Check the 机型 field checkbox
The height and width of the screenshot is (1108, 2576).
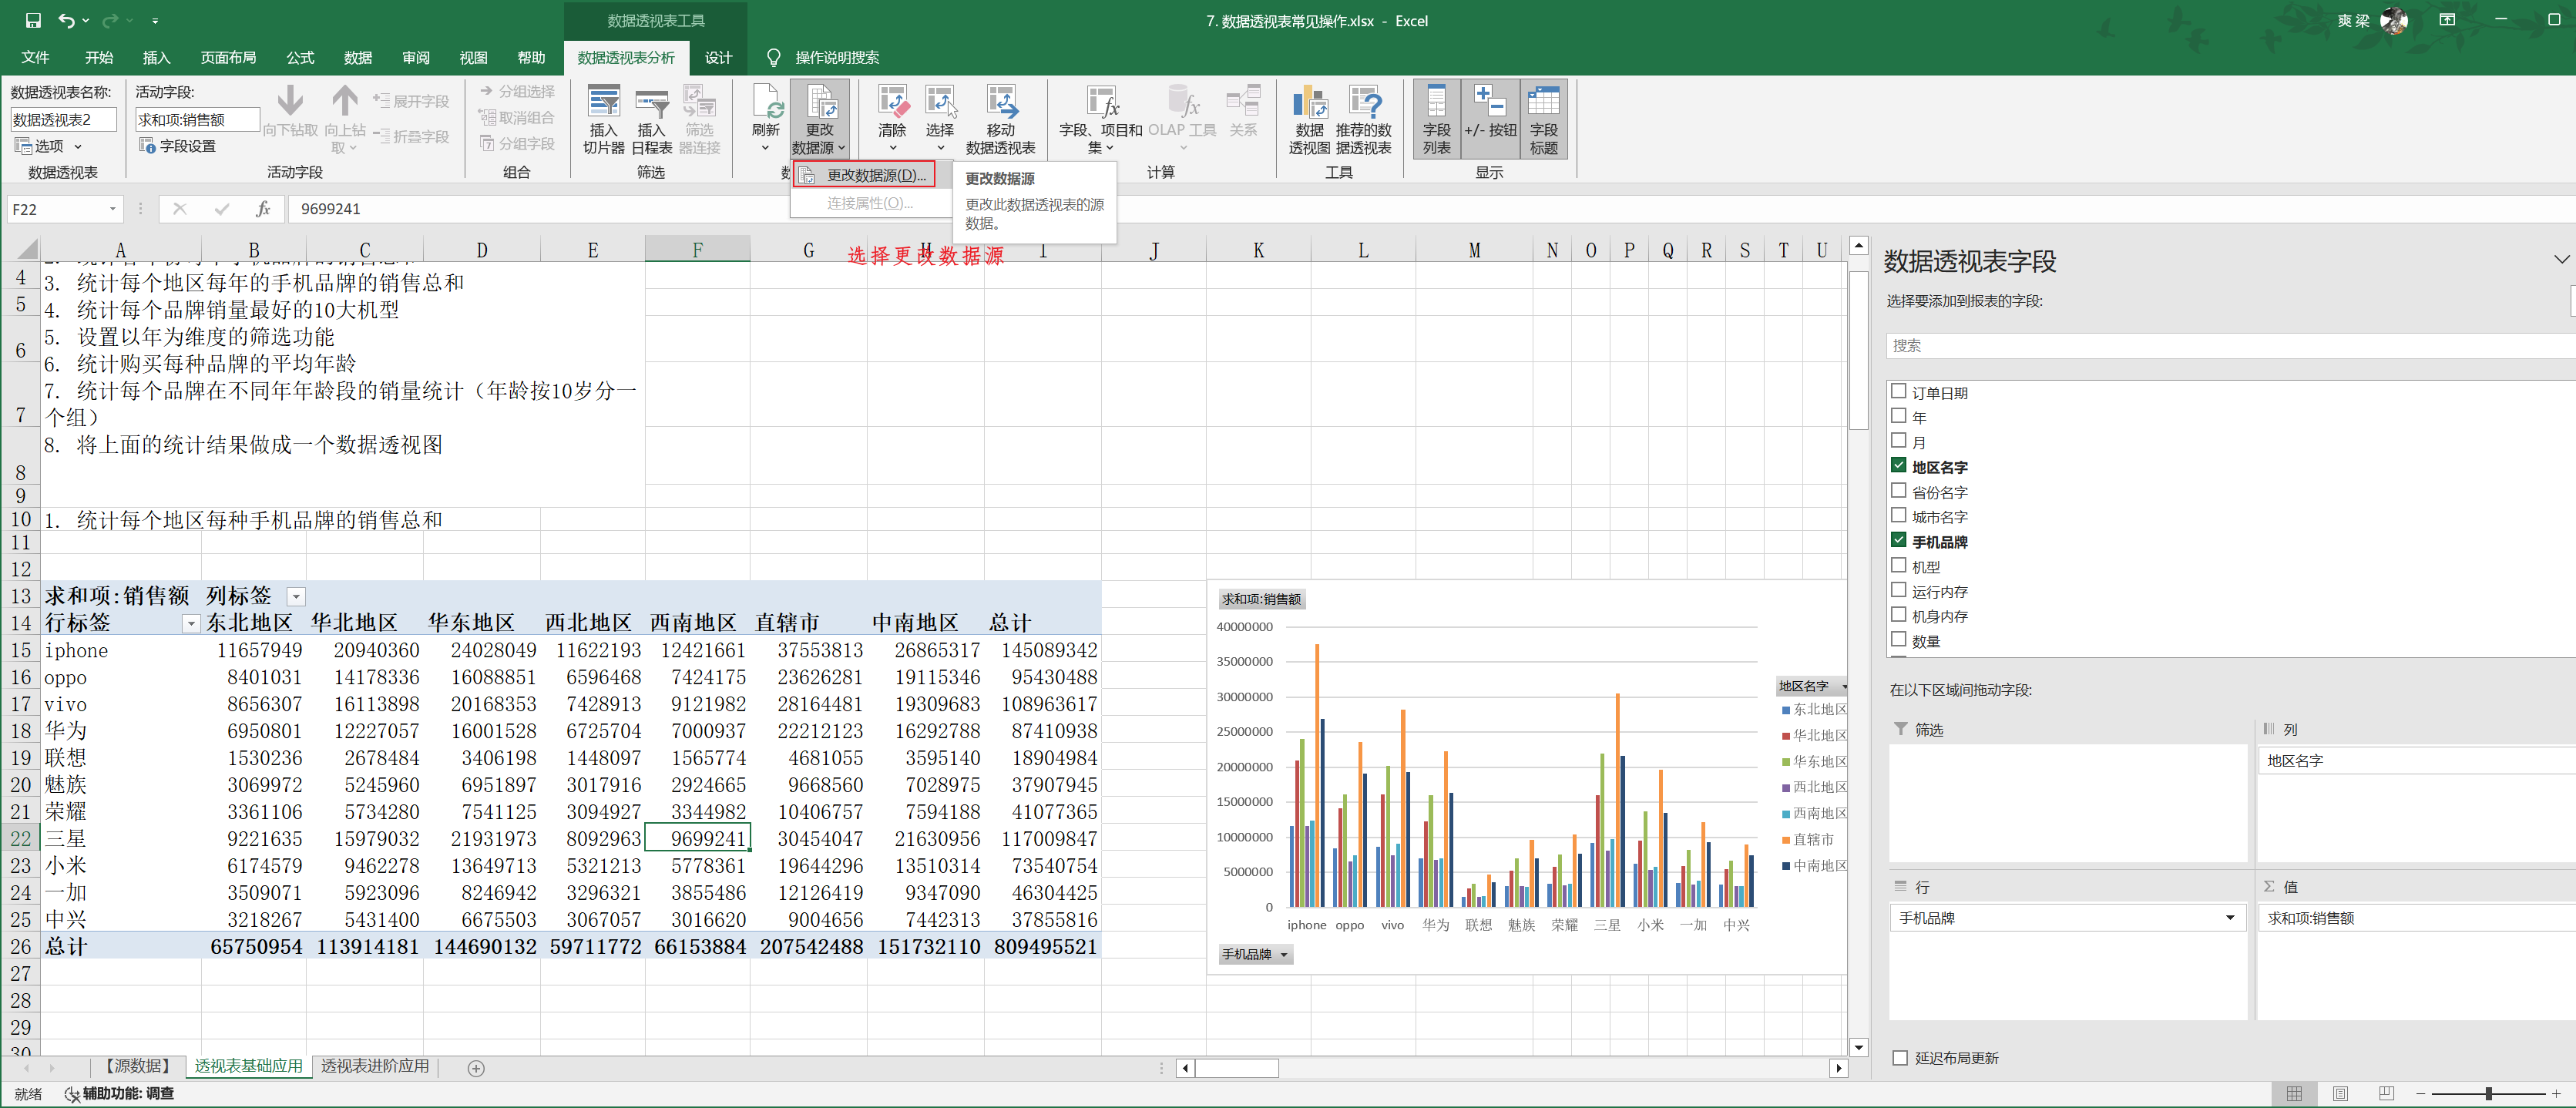click(x=1899, y=566)
